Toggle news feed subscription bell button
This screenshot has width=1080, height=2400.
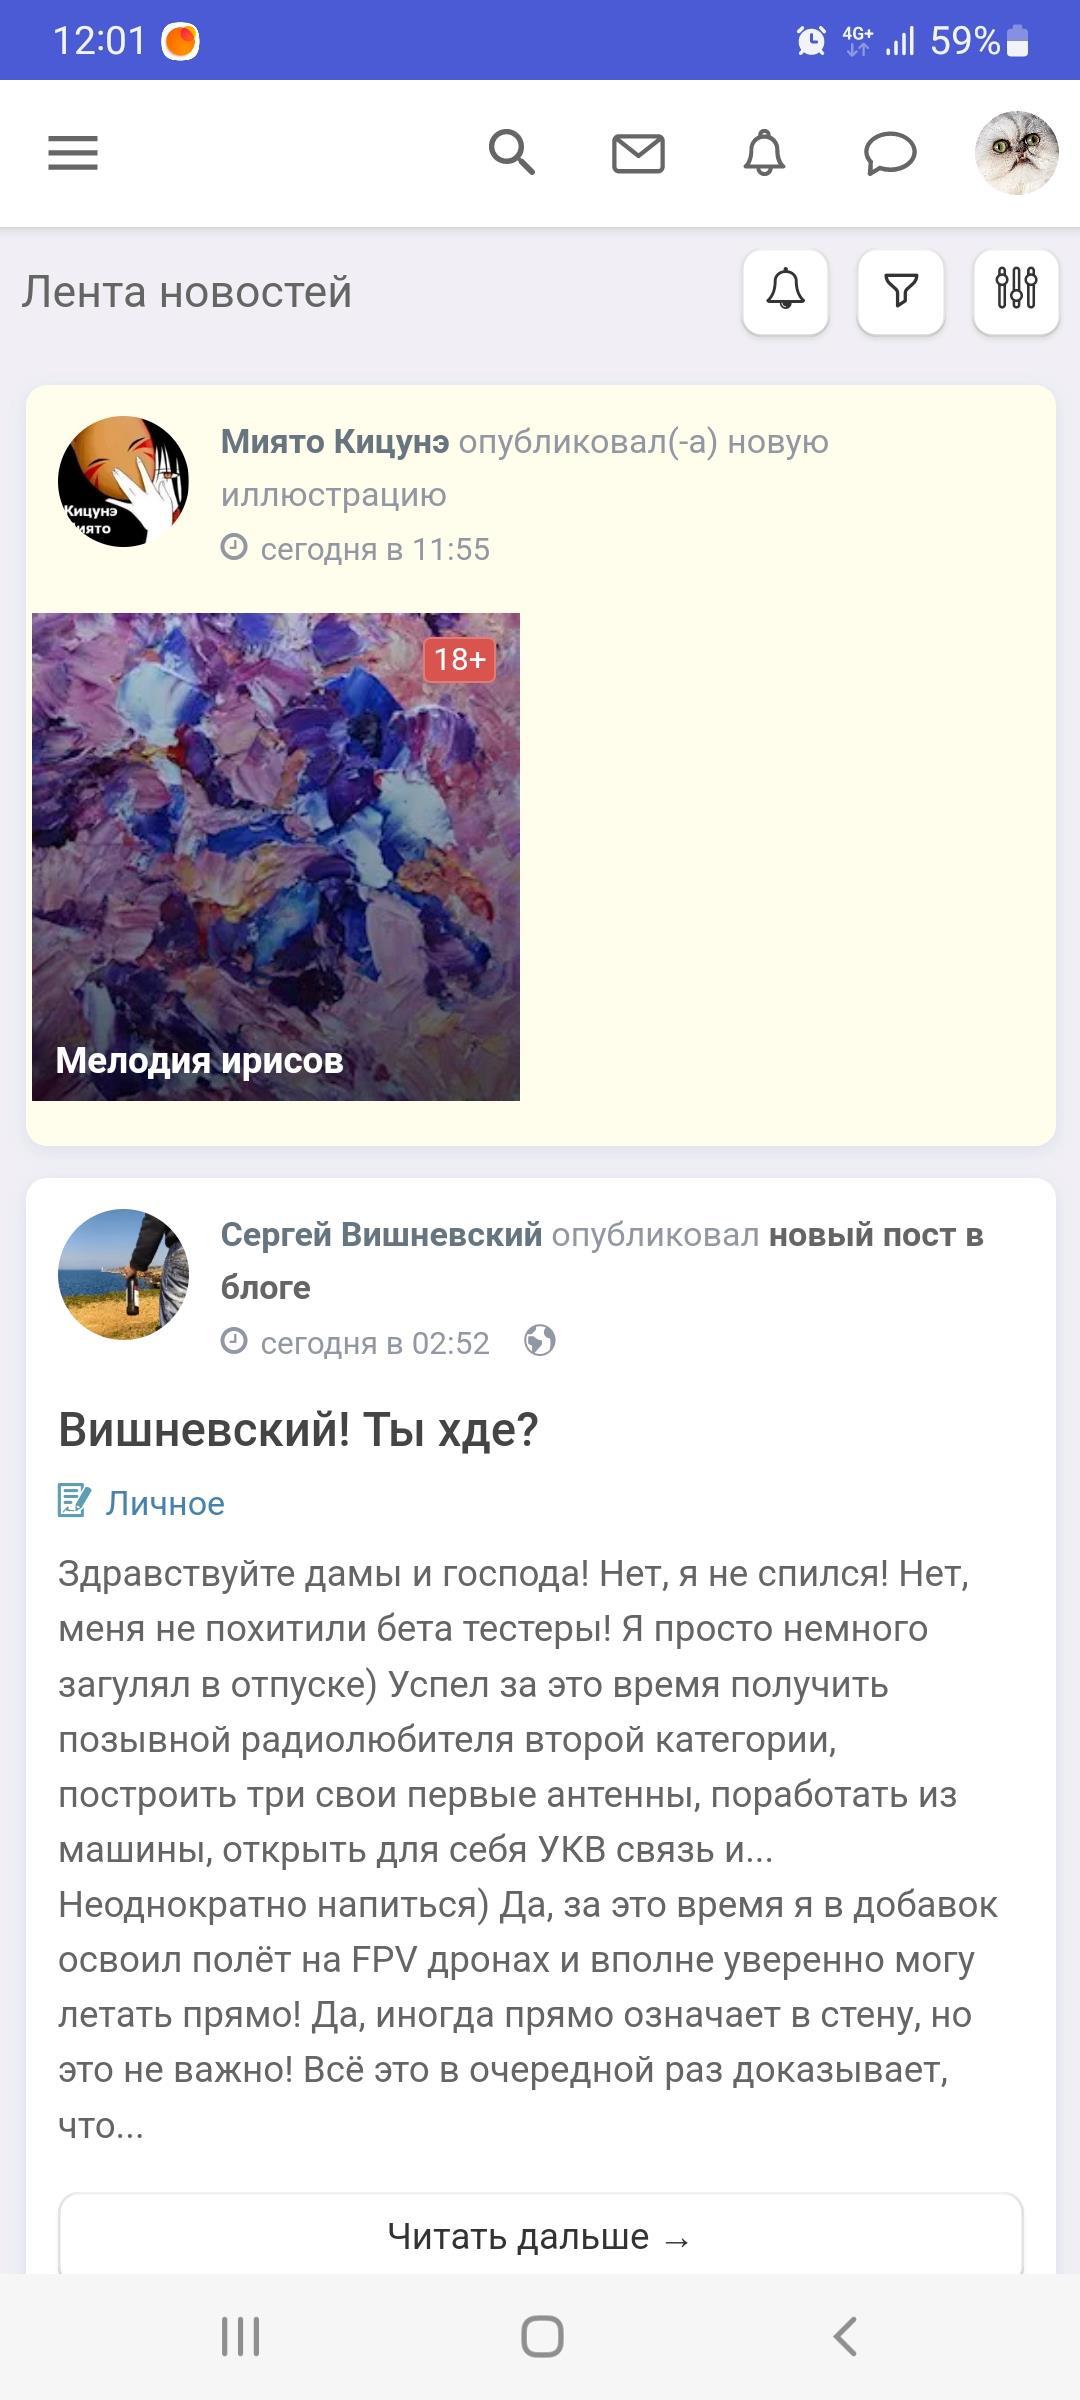click(x=785, y=291)
